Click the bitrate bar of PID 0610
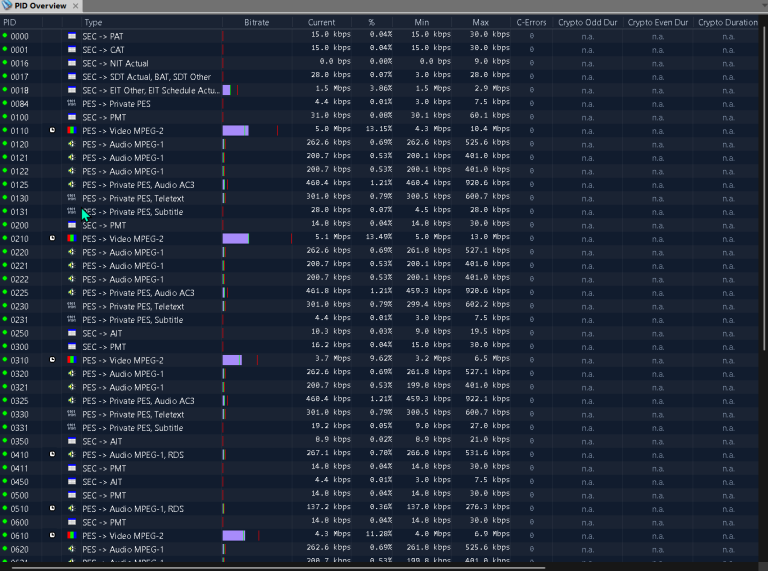The width and height of the screenshot is (768, 571). [x=234, y=535]
